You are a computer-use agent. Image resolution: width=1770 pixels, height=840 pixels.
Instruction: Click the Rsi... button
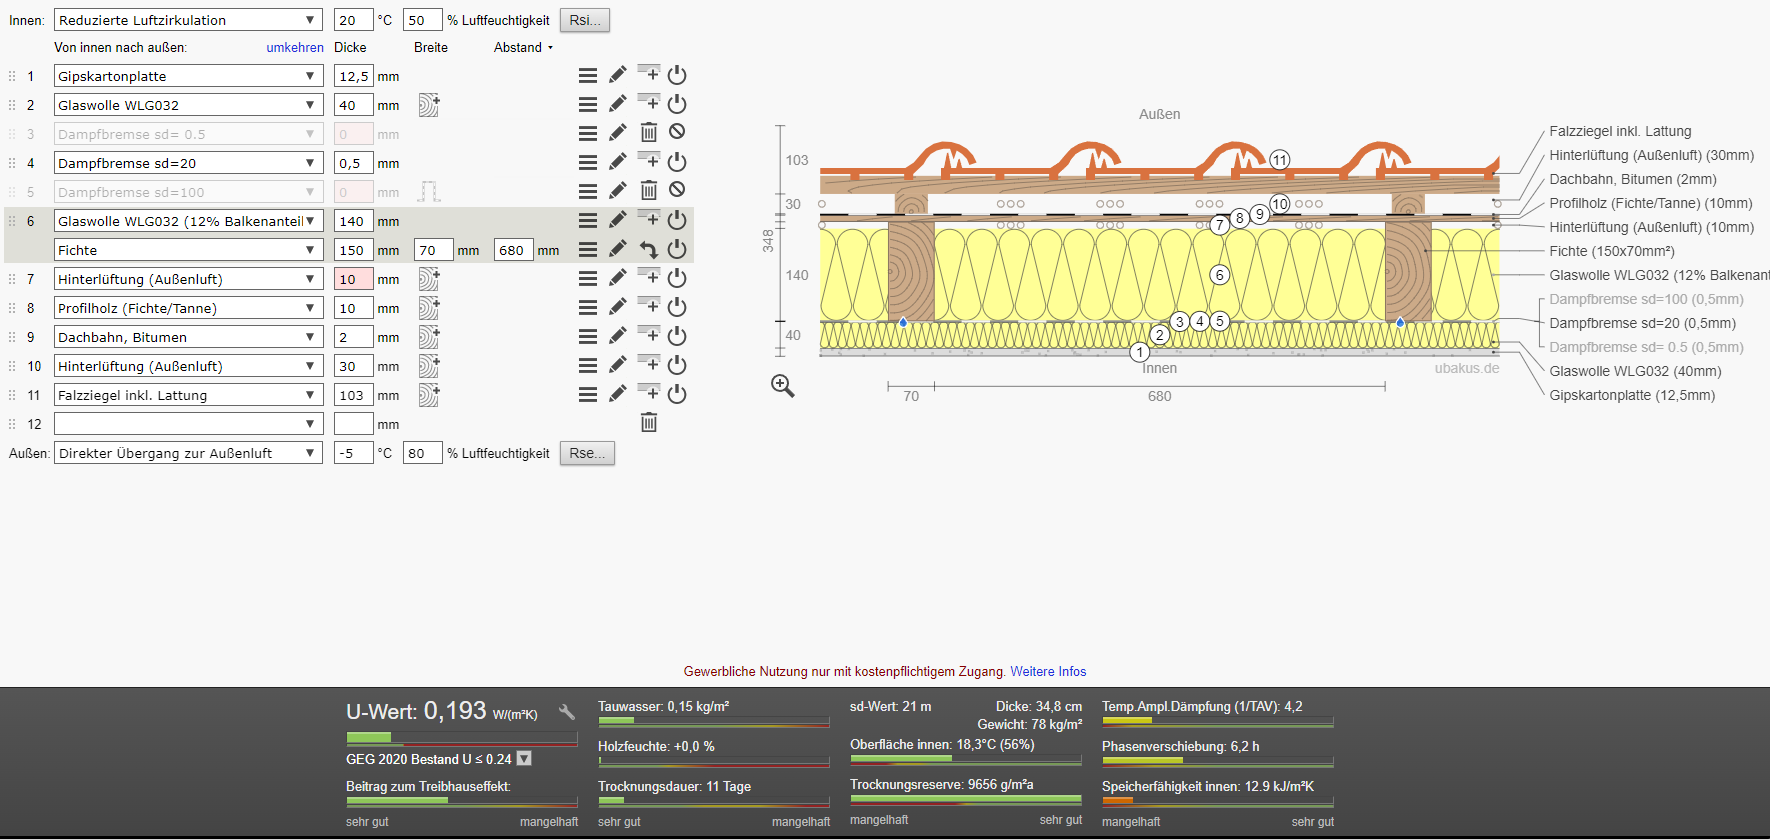tap(585, 20)
